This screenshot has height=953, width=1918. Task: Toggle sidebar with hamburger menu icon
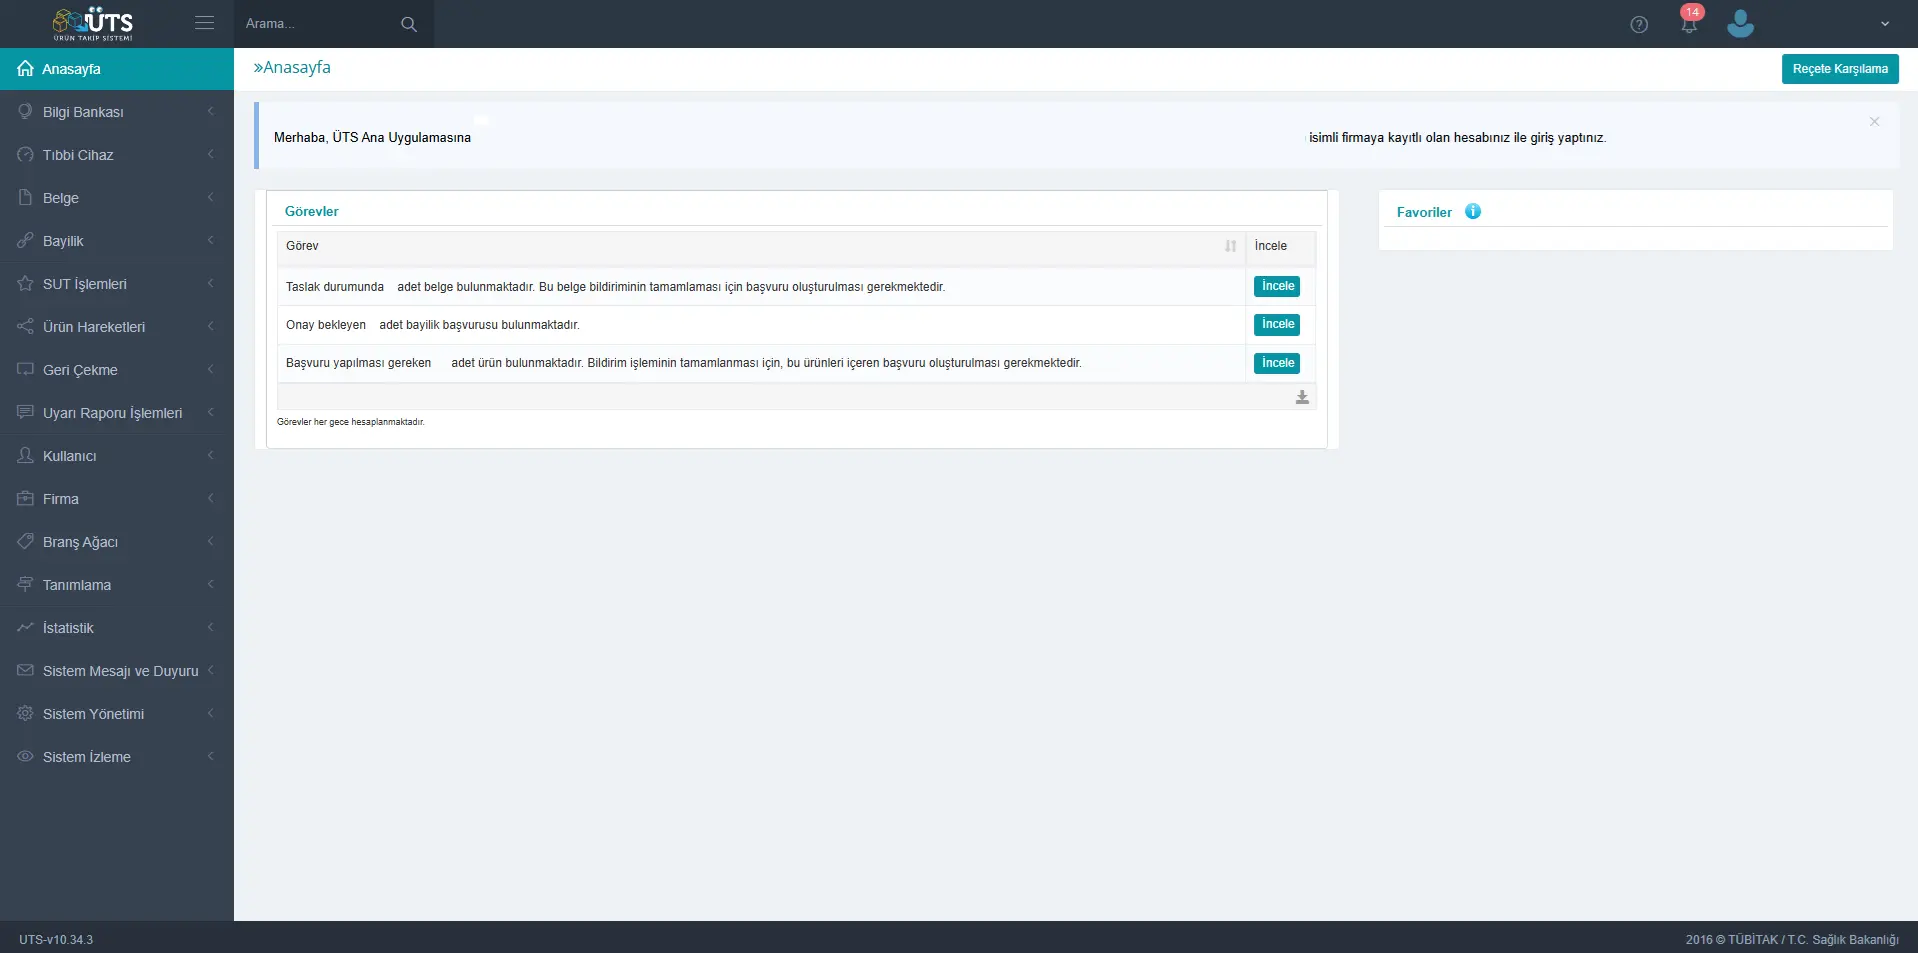pyautogui.click(x=204, y=23)
